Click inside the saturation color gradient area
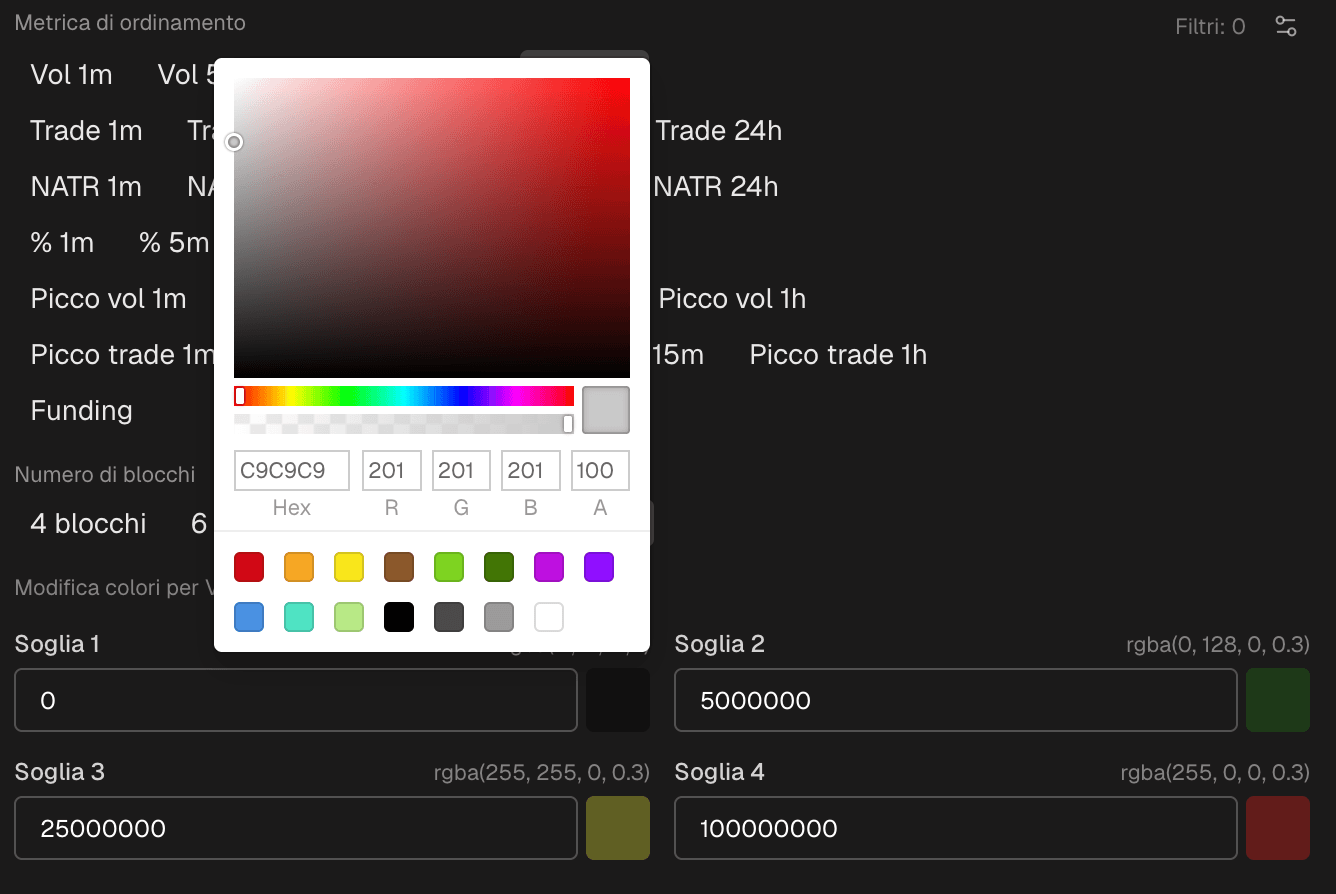1336x894 pixels. click(x=432, y=228)
